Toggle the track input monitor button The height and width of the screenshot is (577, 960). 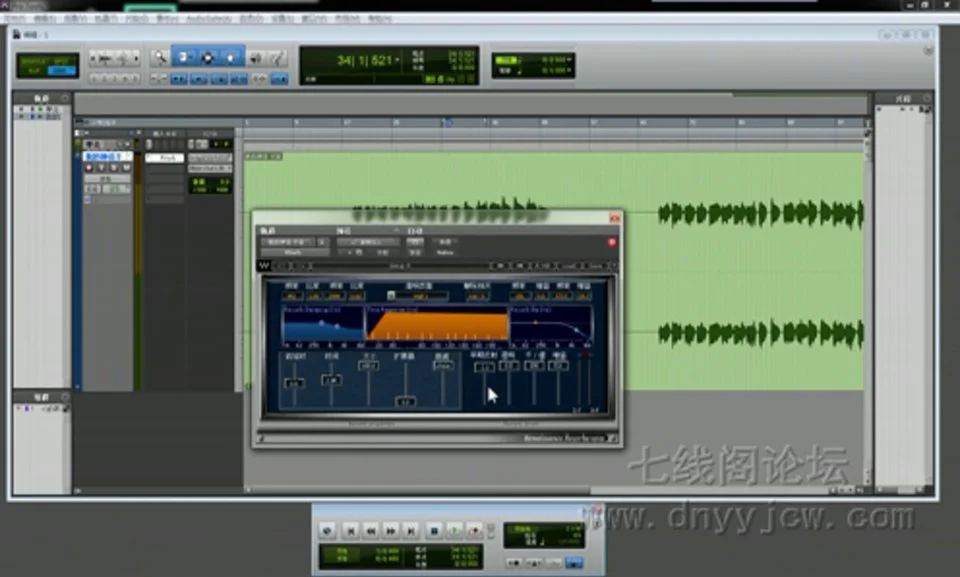click(x=102, y=168)
